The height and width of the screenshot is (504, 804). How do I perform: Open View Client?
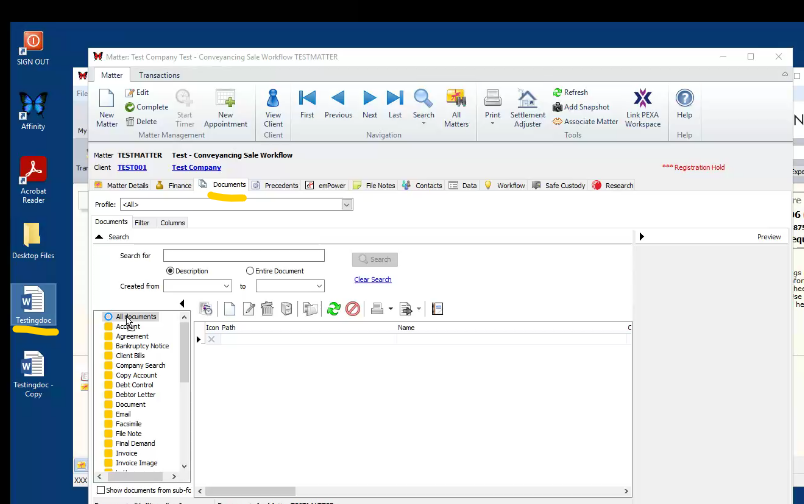(273, 108)
